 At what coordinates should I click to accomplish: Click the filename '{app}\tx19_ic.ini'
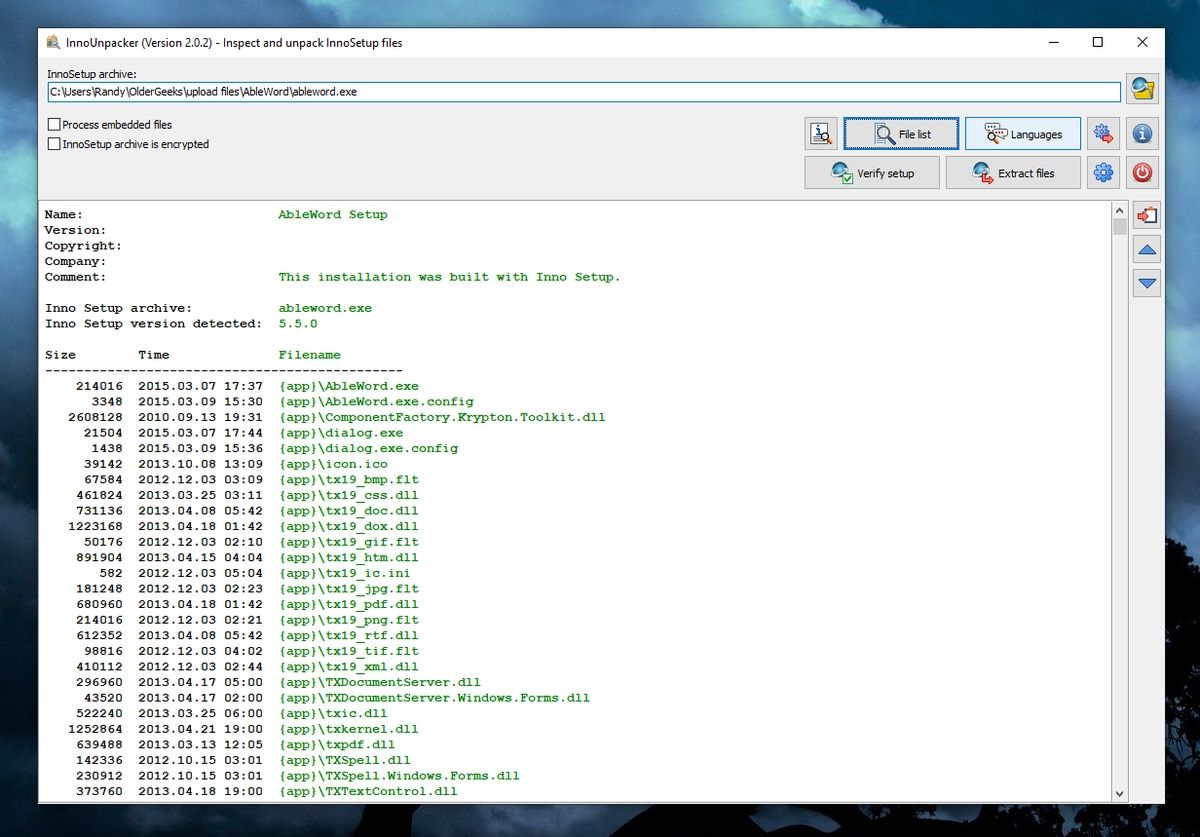345,573
